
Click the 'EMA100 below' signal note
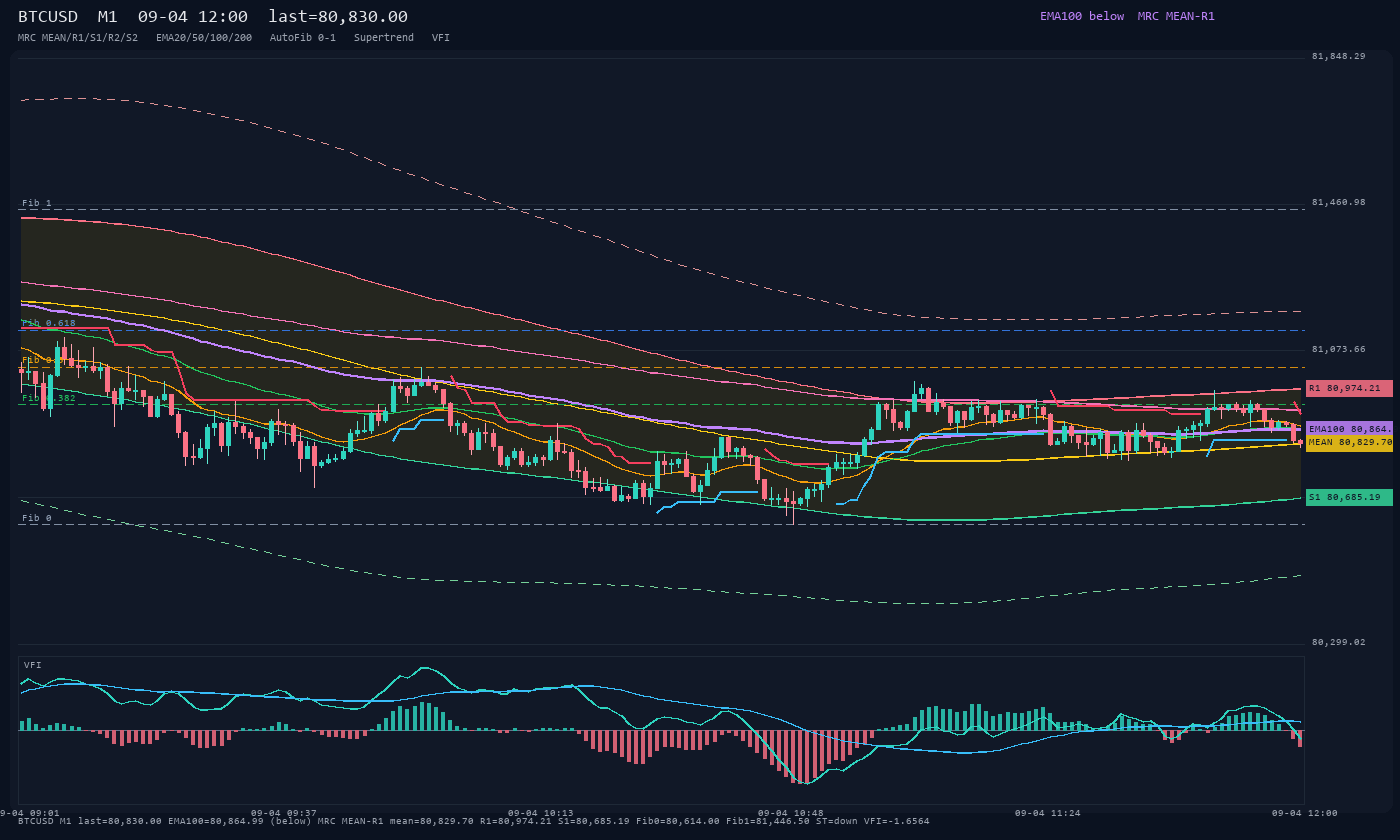[1082, 16]
